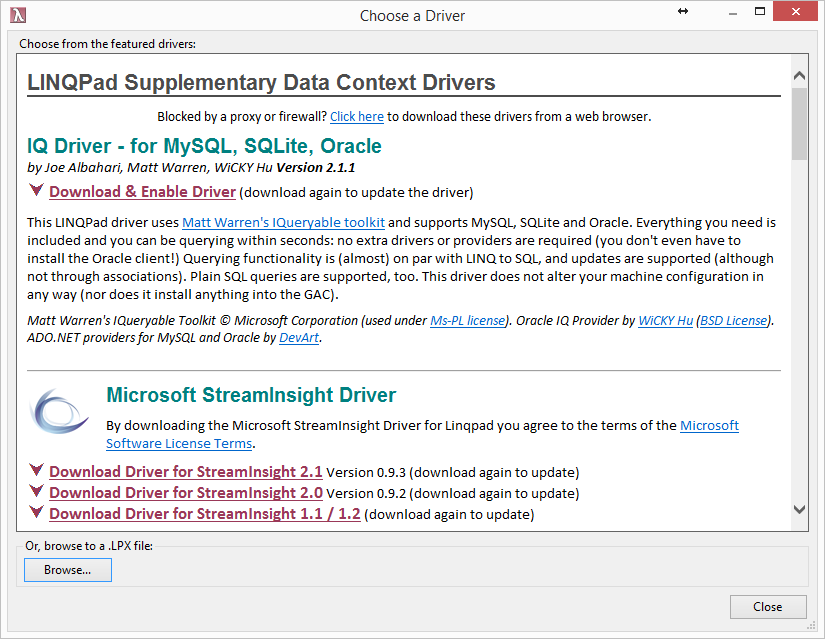The width and height of the screenshot is (825, 639).
Task: Close the window with the red X
Action: coord(795,11)
